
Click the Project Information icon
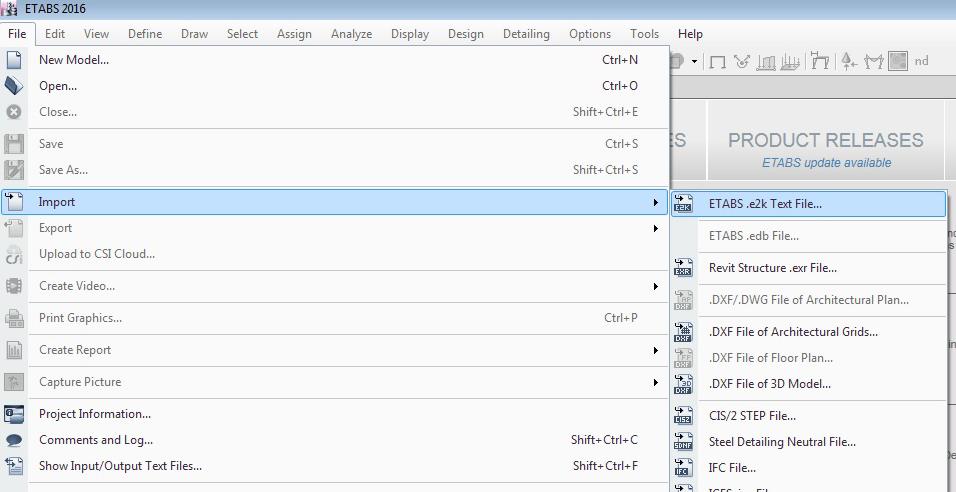click(13, 414)
